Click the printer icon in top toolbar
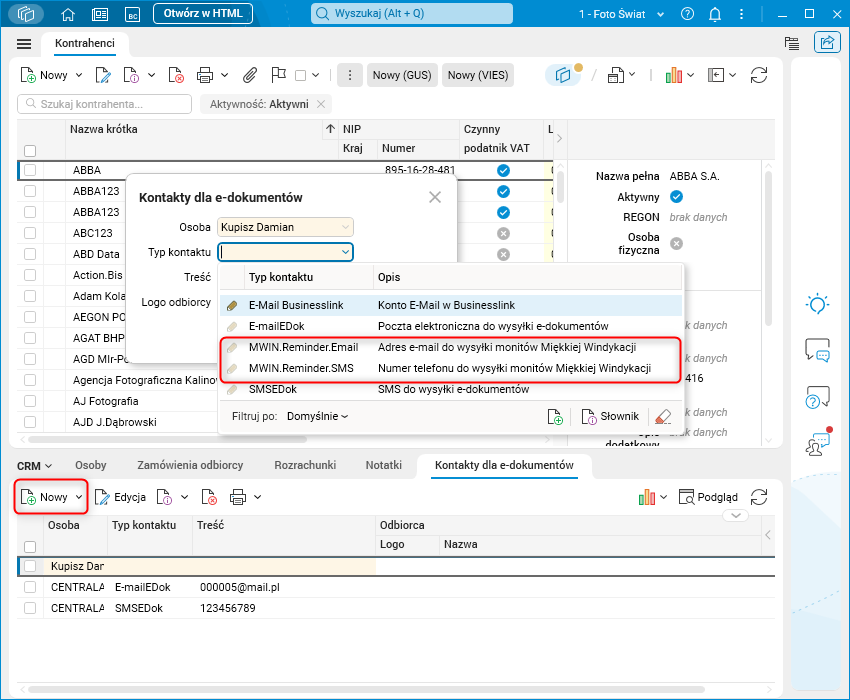The width and height of the screenshot is (850, 700). click(205, 75)
